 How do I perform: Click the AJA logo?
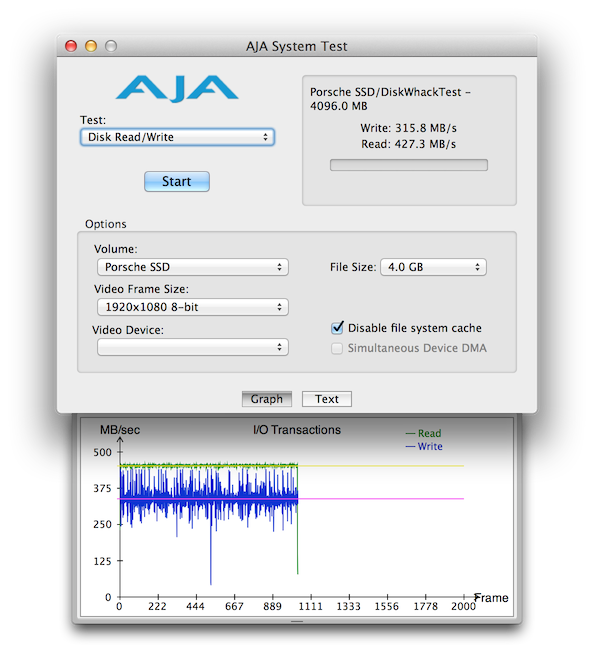pyautogui.click(x=177, y=88)
